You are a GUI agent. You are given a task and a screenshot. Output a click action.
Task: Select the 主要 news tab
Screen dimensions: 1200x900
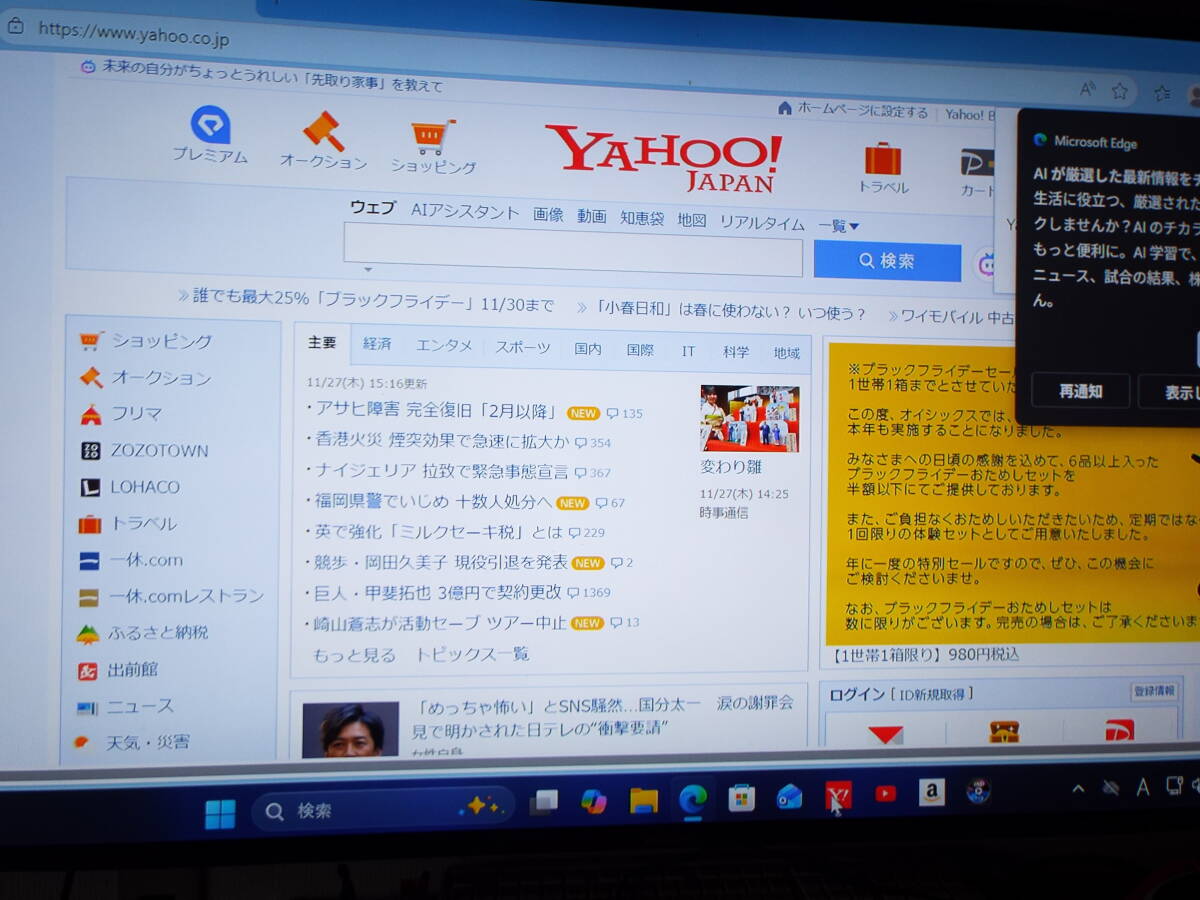(x=322, y=343)
